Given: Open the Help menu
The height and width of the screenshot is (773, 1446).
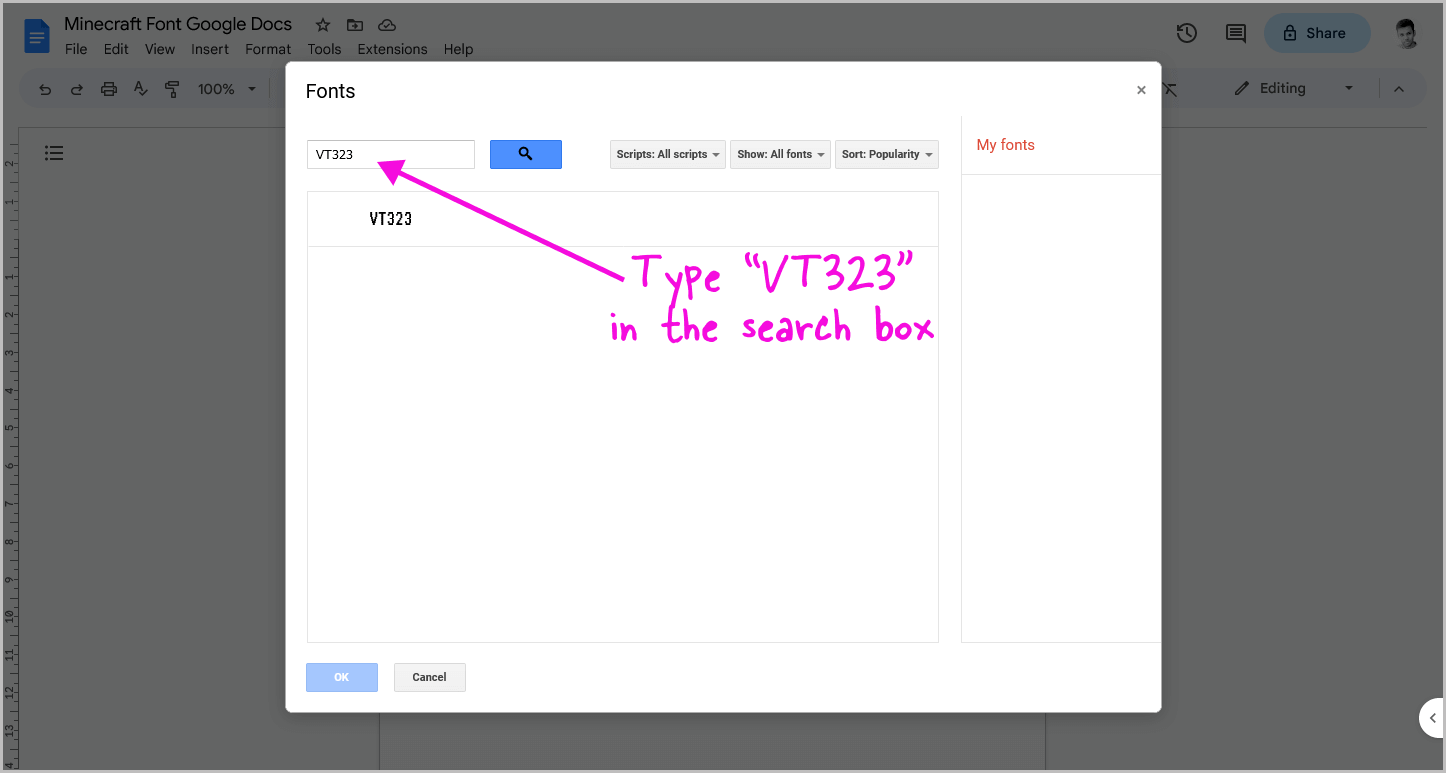Looking at the screenshot, I should (x=458, y=49).
